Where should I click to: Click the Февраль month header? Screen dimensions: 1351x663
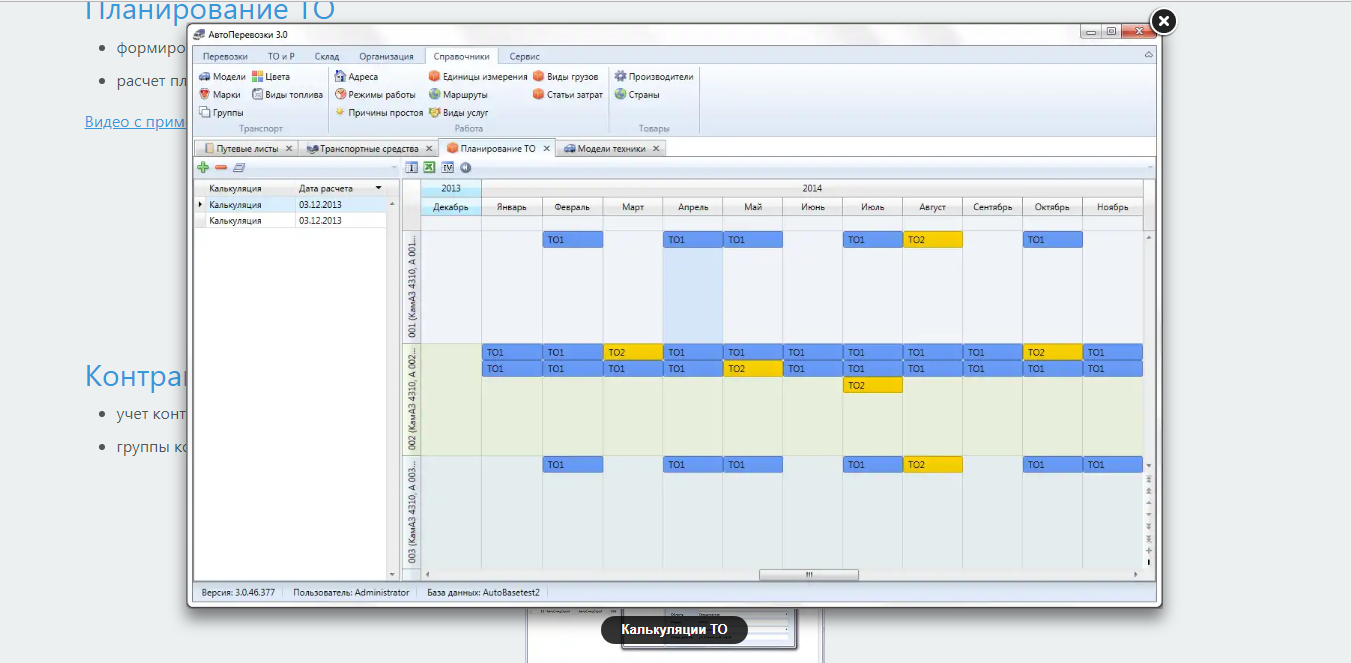point(572,207)
